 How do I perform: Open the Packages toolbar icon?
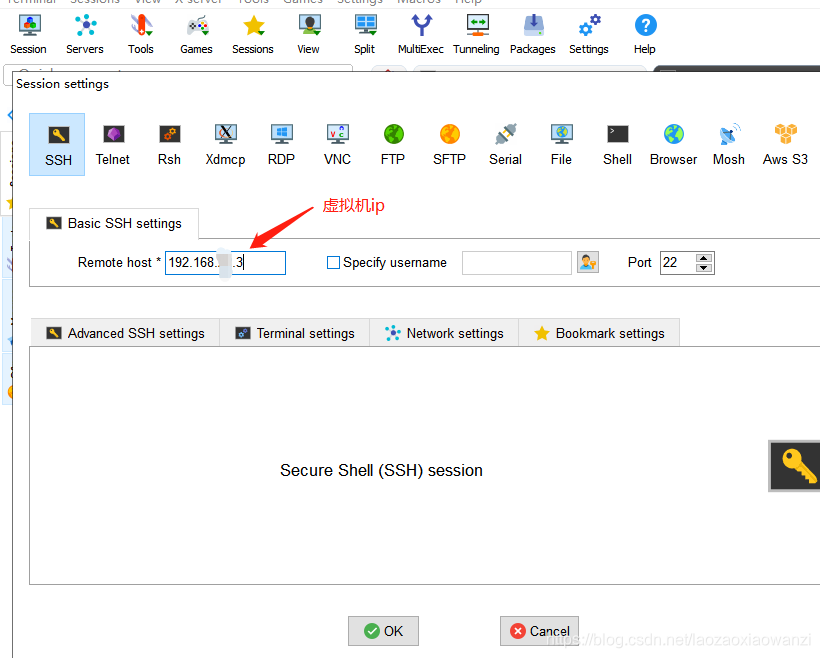coord(533,35)
